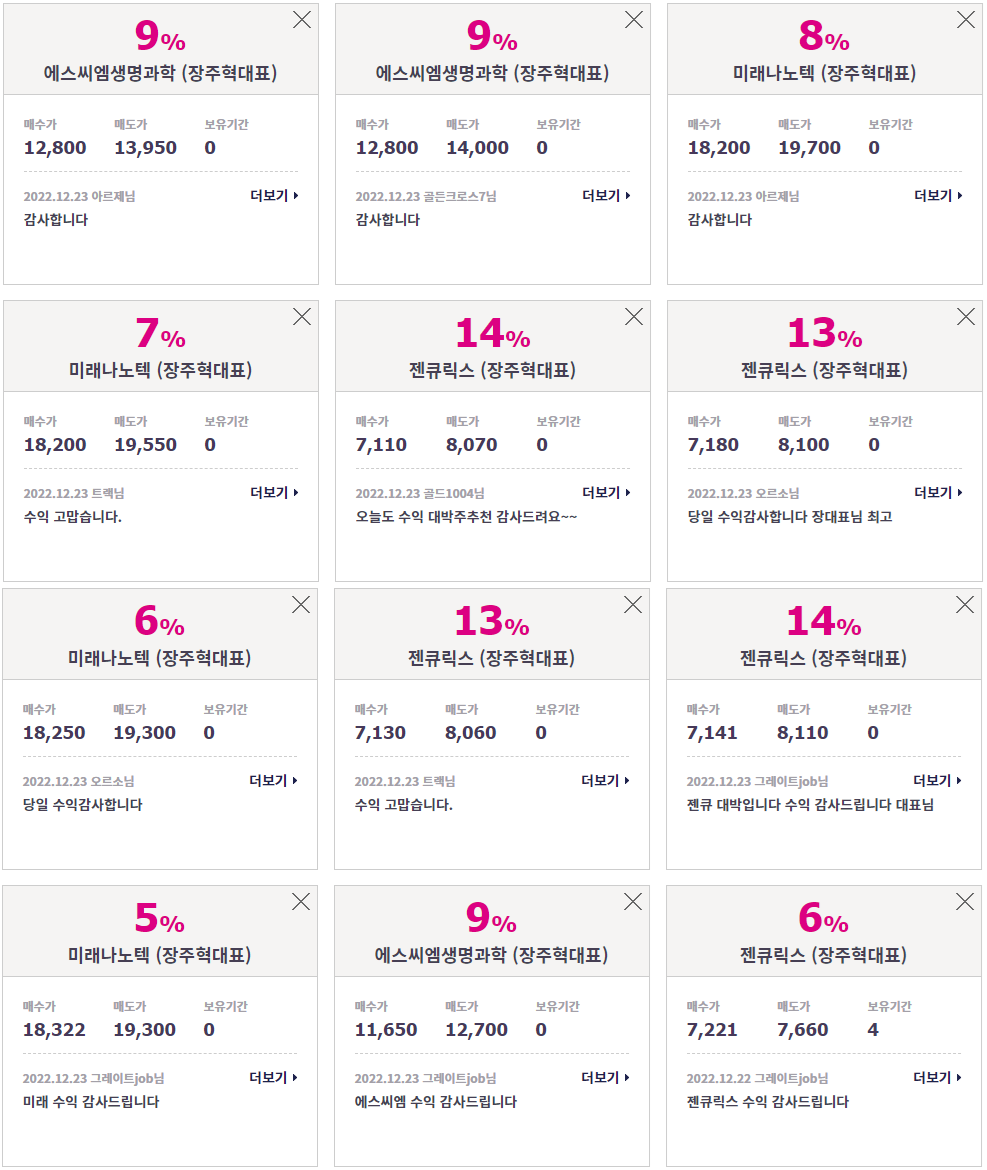987x1170 pixels.
Task: Close the 6% 젠큐릭스 card dated 2022.12.22
Action: coord(965,901)
